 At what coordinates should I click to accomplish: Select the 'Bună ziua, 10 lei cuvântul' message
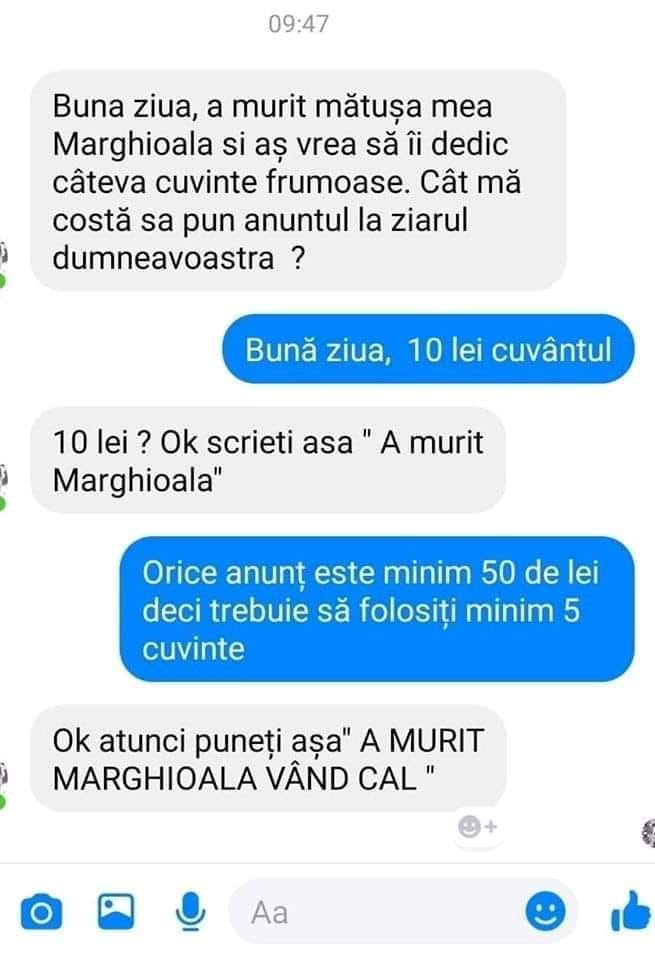tap(428, 350)
